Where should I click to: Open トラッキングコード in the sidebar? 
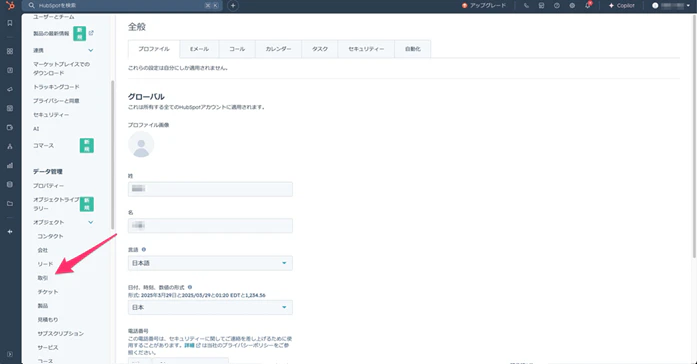56,87
